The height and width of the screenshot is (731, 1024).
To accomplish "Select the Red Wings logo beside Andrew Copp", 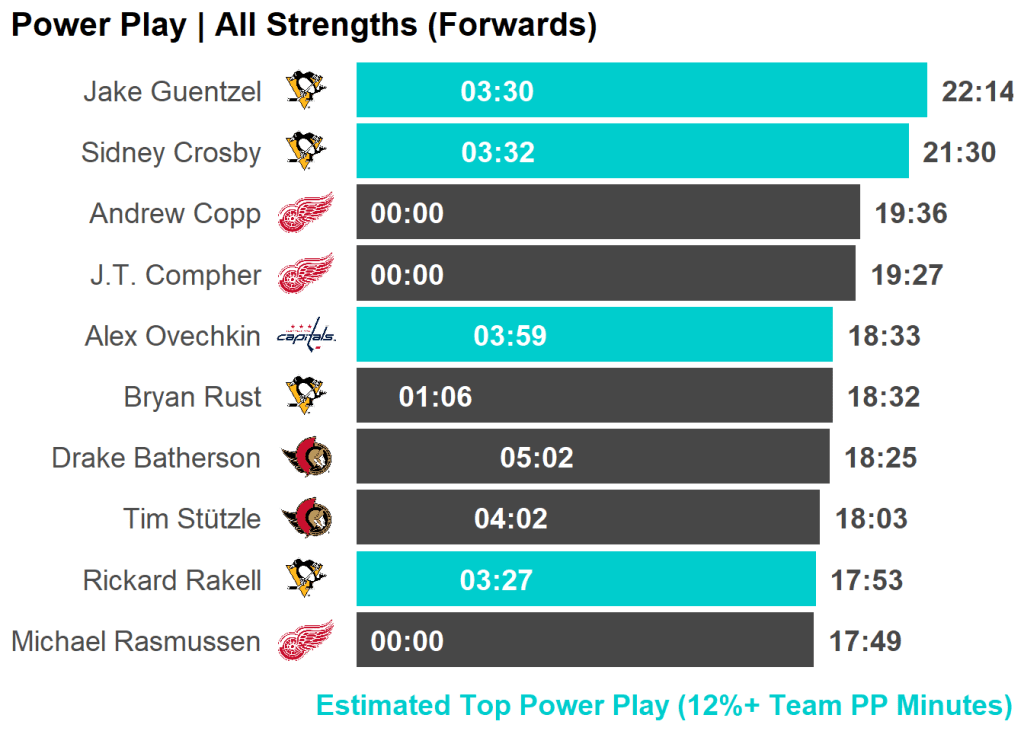I will [305, 213].
